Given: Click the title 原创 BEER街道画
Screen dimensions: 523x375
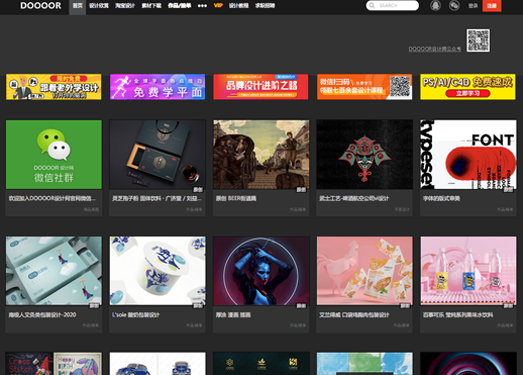Looking at the screenshot, I should coord(236,199).
